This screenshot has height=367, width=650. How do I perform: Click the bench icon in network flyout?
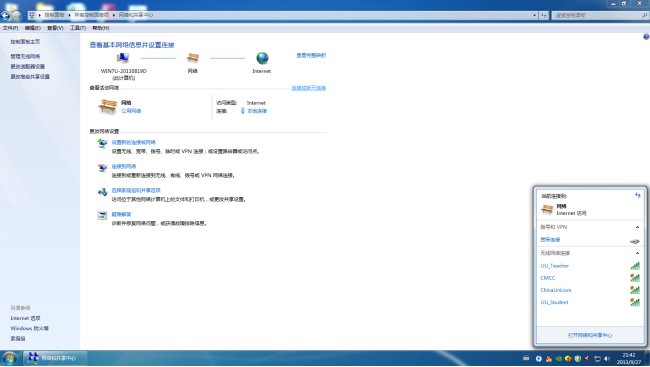pyautogui.click(x=547, y=209)
